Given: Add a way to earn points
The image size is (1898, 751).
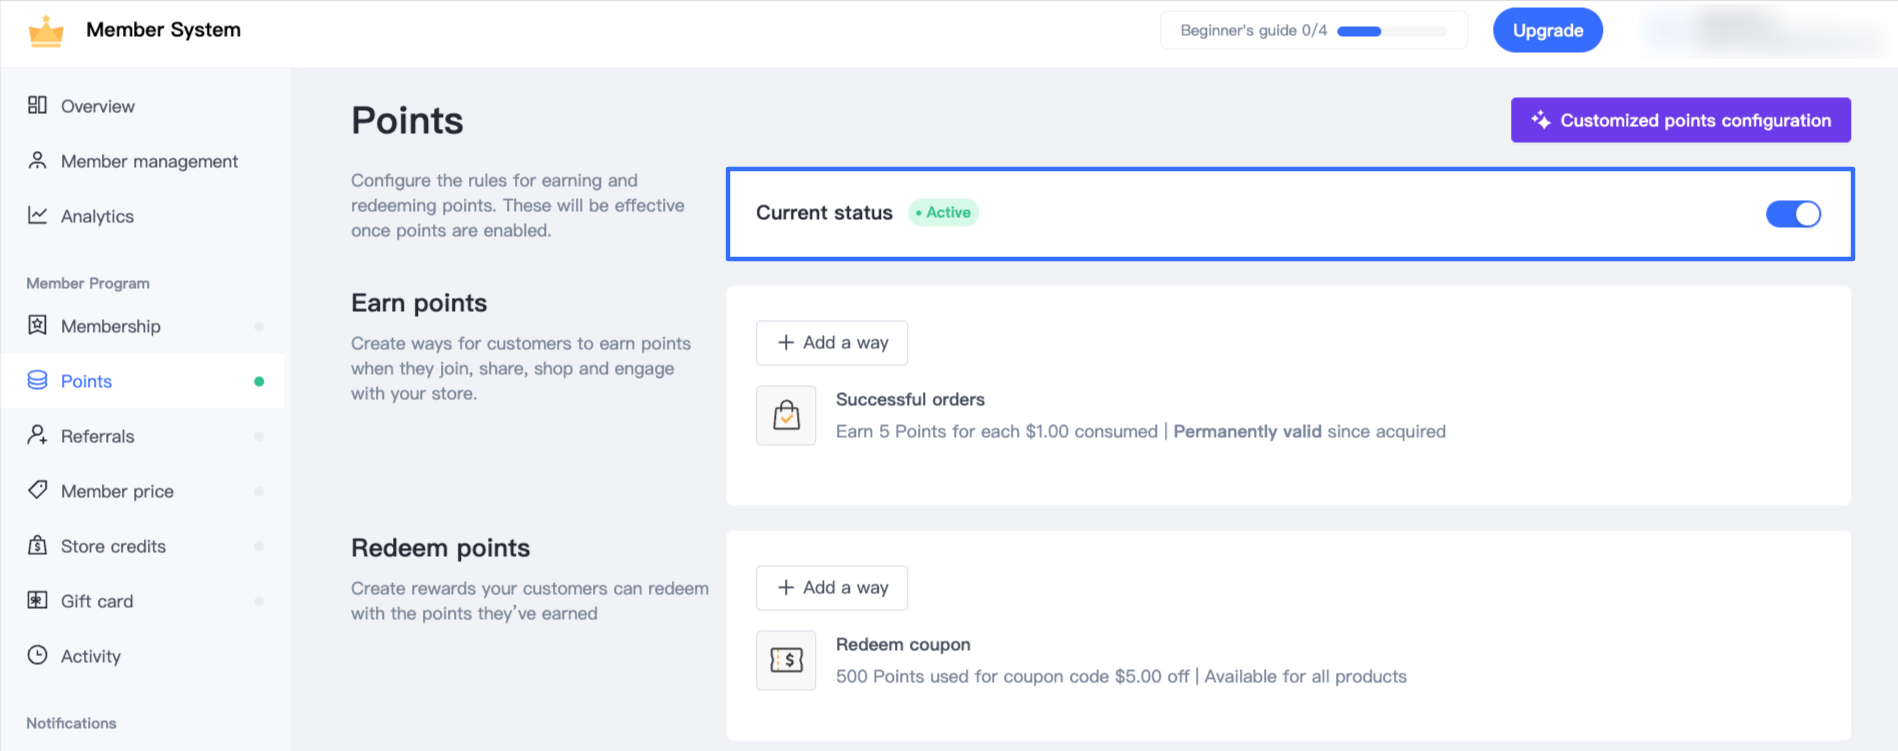Looking at the screenshot, I should pos(832,343).
